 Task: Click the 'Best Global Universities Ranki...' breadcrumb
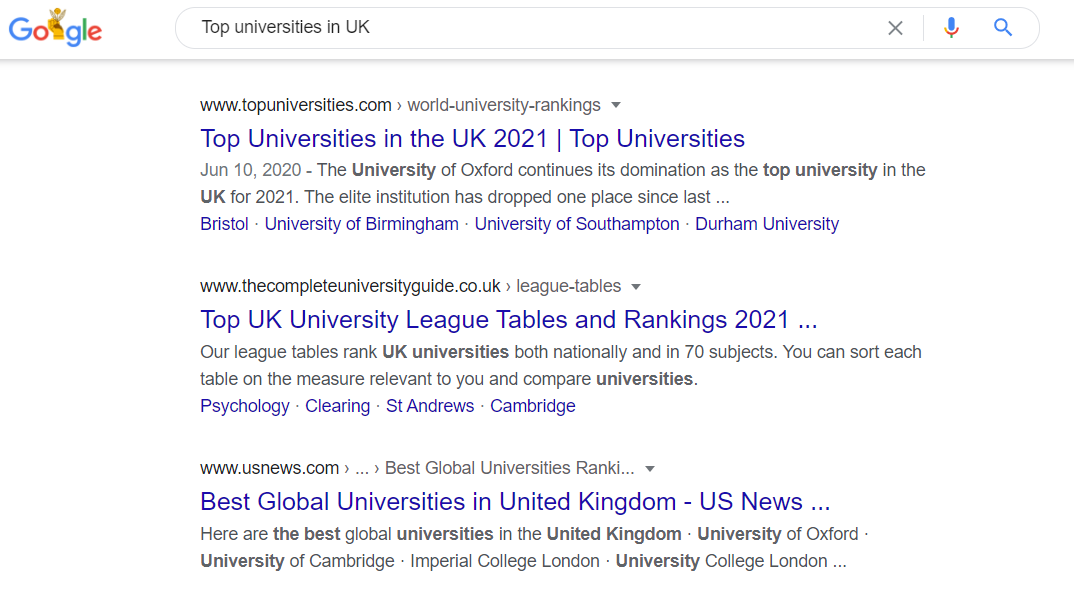tap(510, 468)
